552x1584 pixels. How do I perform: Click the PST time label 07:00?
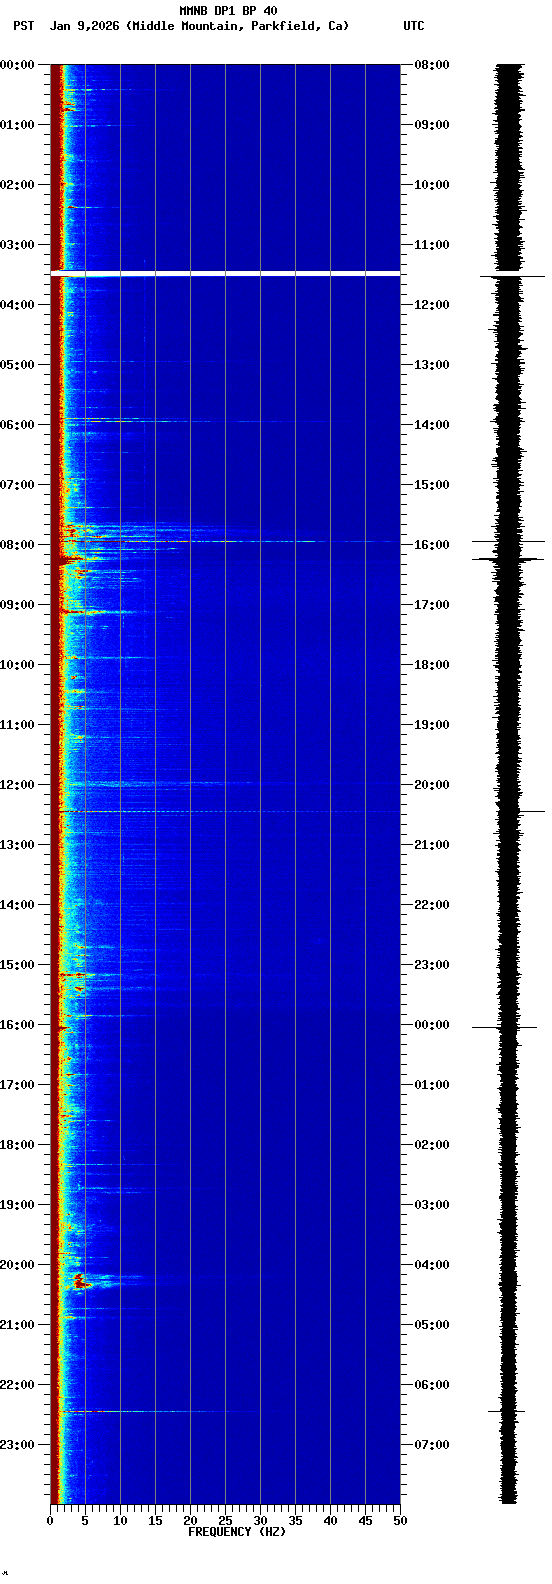point(18,485)
